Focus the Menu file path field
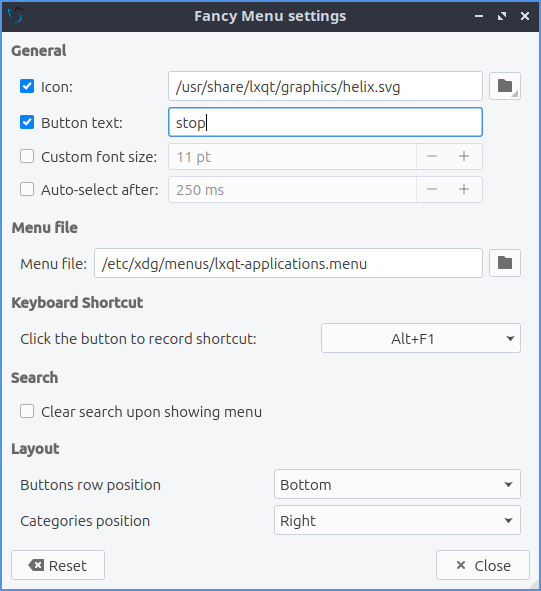This screenshot has height=591, width=541. pyautogui.click(x=288, y=263)
